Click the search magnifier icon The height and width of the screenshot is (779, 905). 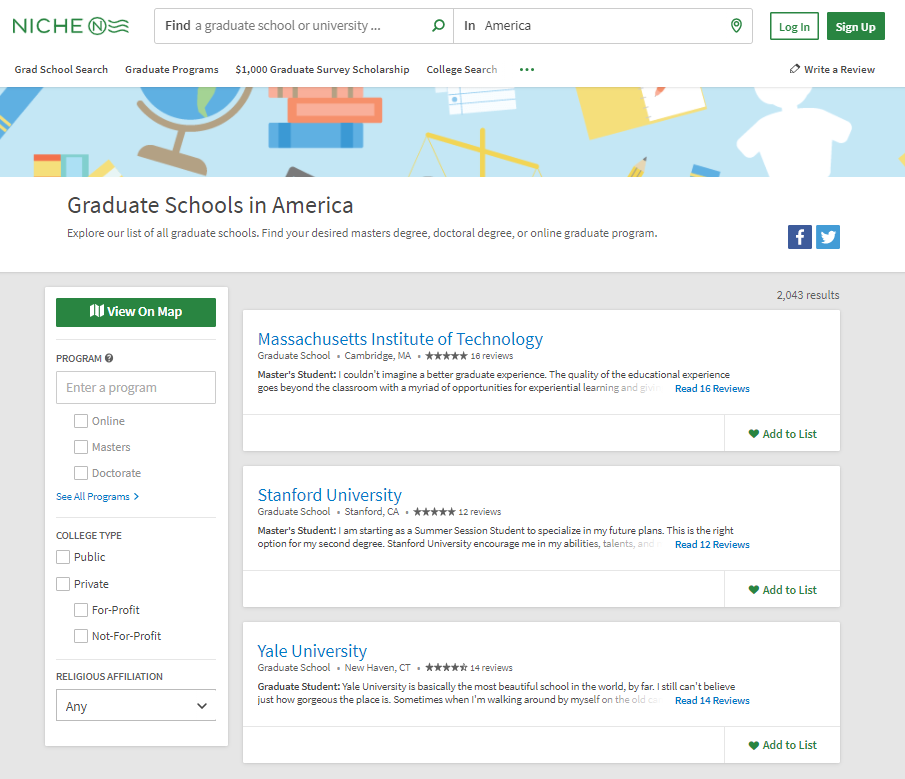click(x=438, y=25)
